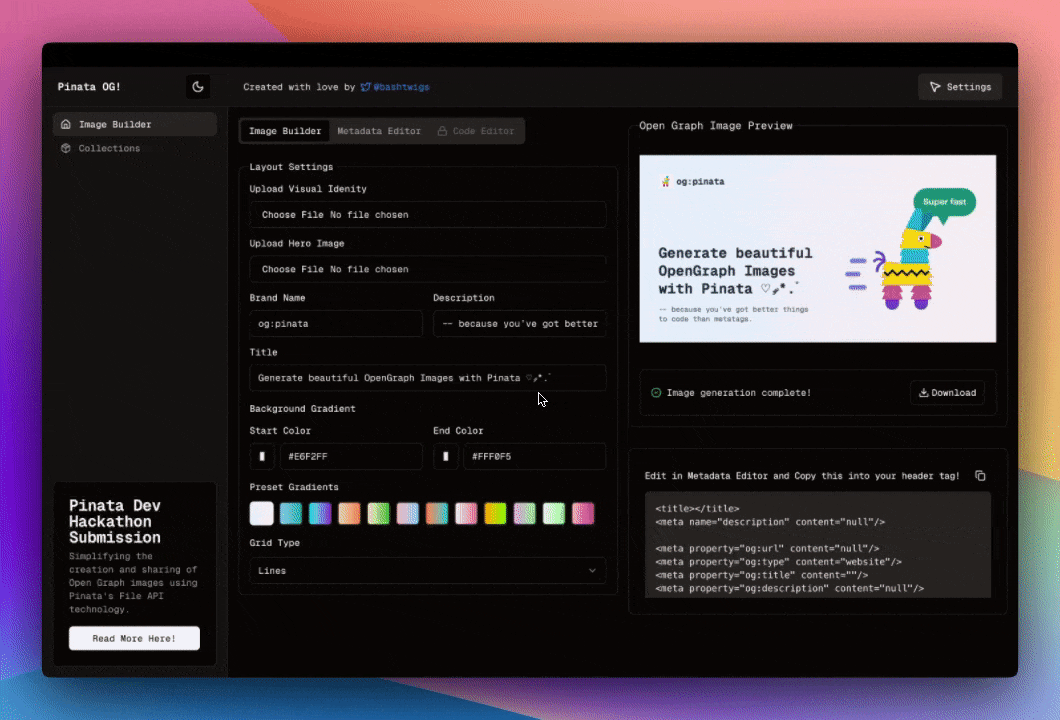
Task: Open Collections in the sidebar
Action: pos(135,148)
